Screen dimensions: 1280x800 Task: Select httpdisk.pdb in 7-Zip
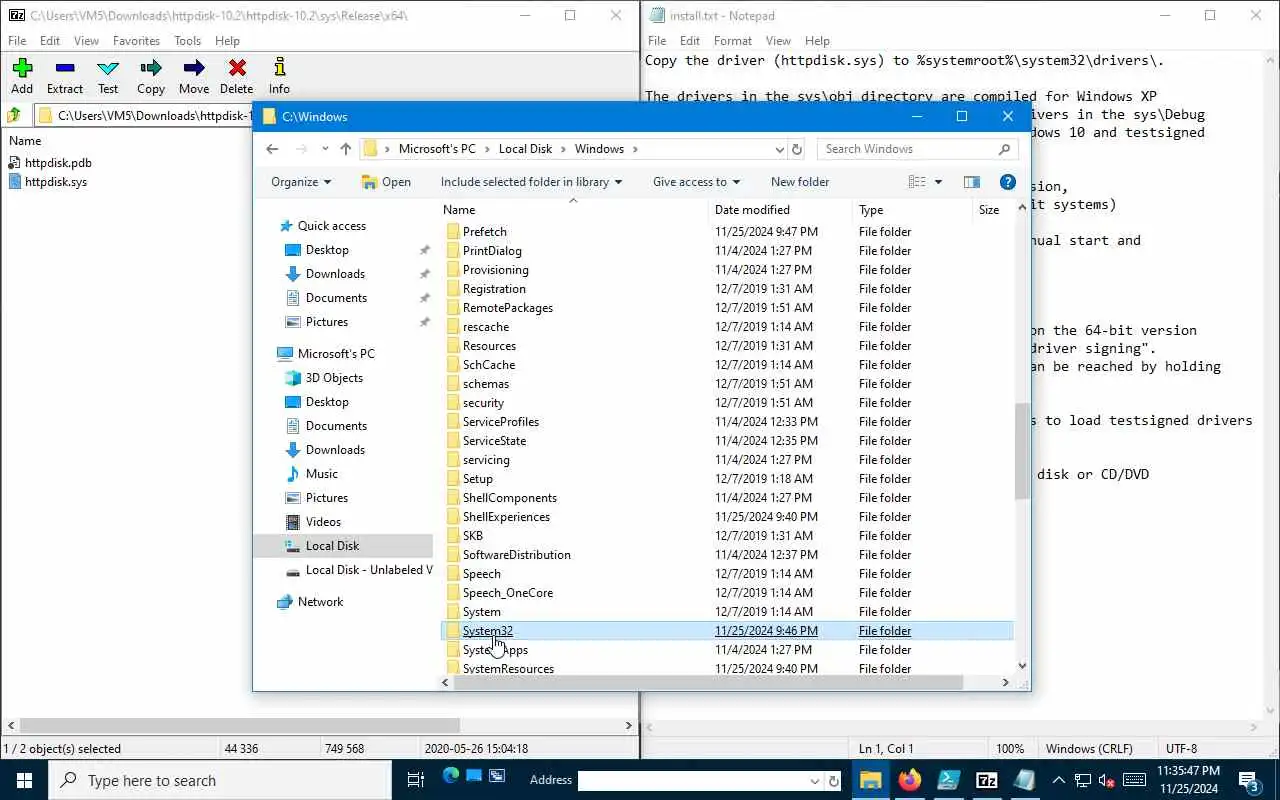[x=58, y=162]
